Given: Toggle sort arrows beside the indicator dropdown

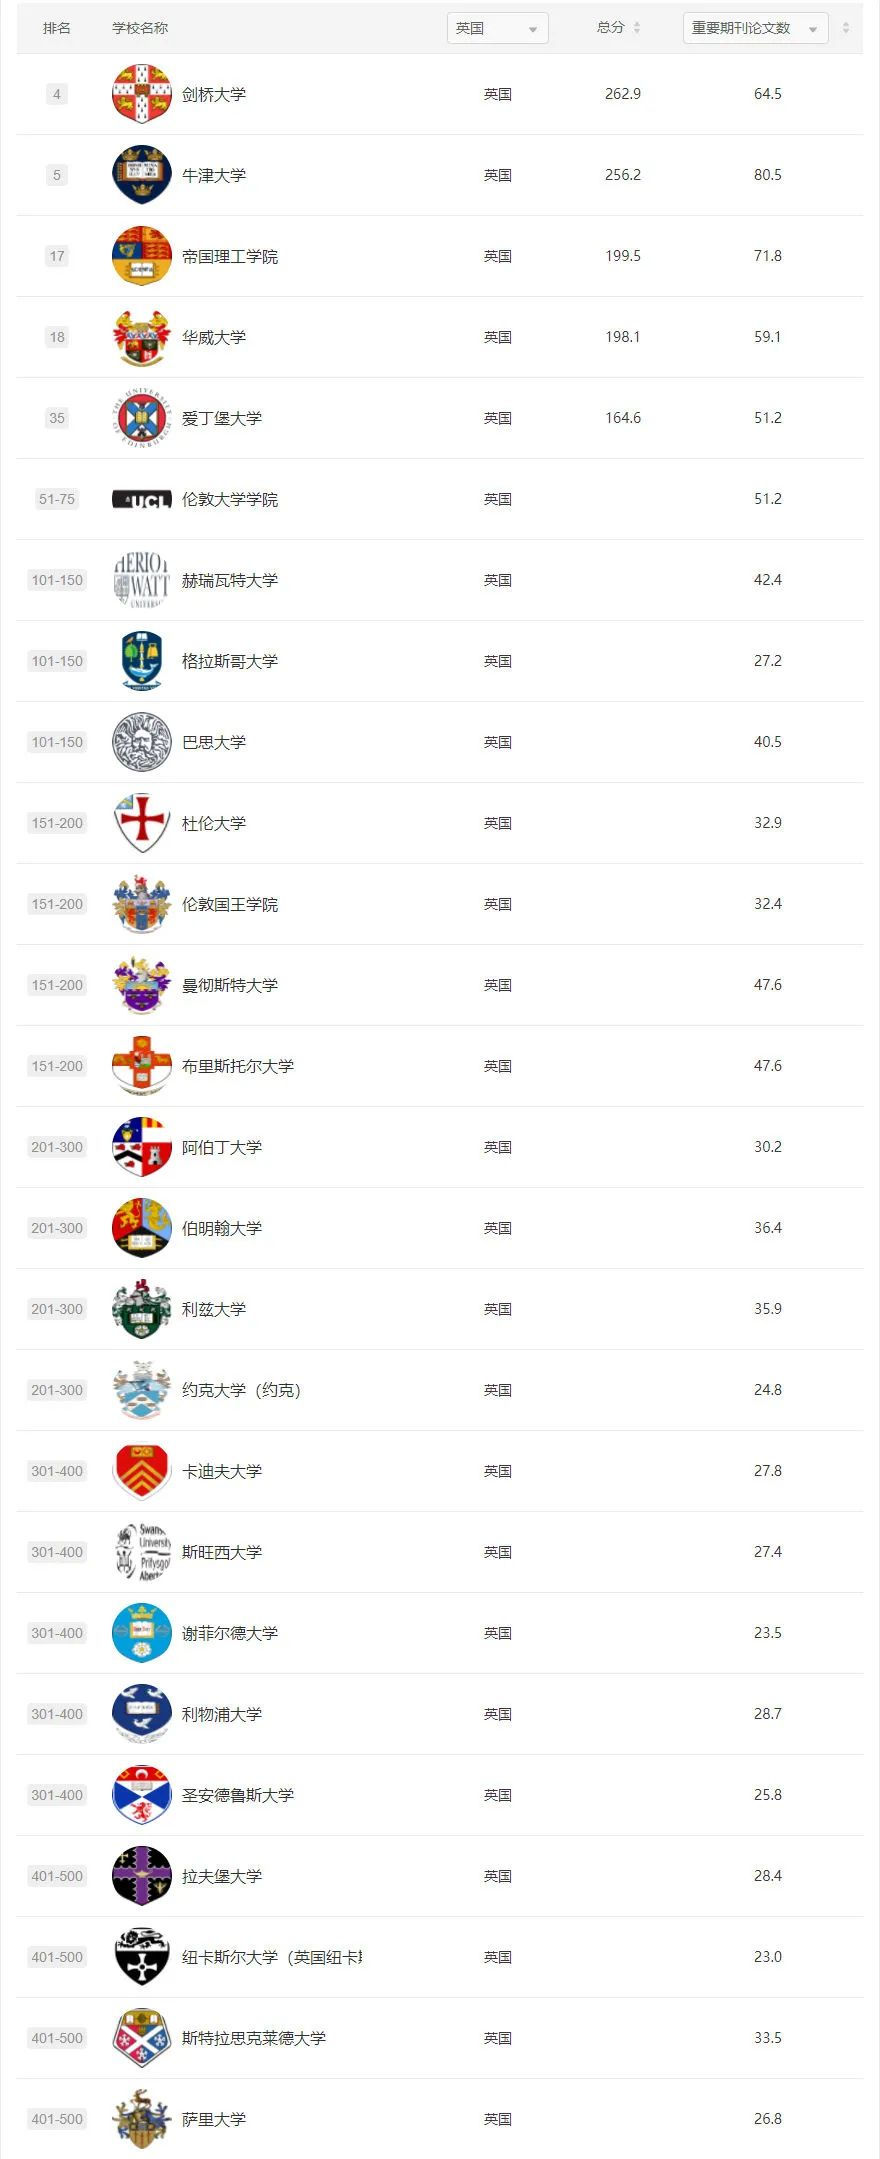Looking at the screenshot, I should 846,28.
